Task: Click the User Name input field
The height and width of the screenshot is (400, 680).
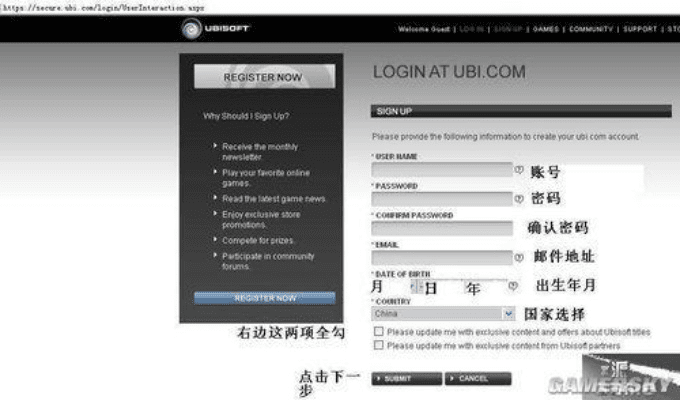Action: pyautogui.click(x=442, y=170)
